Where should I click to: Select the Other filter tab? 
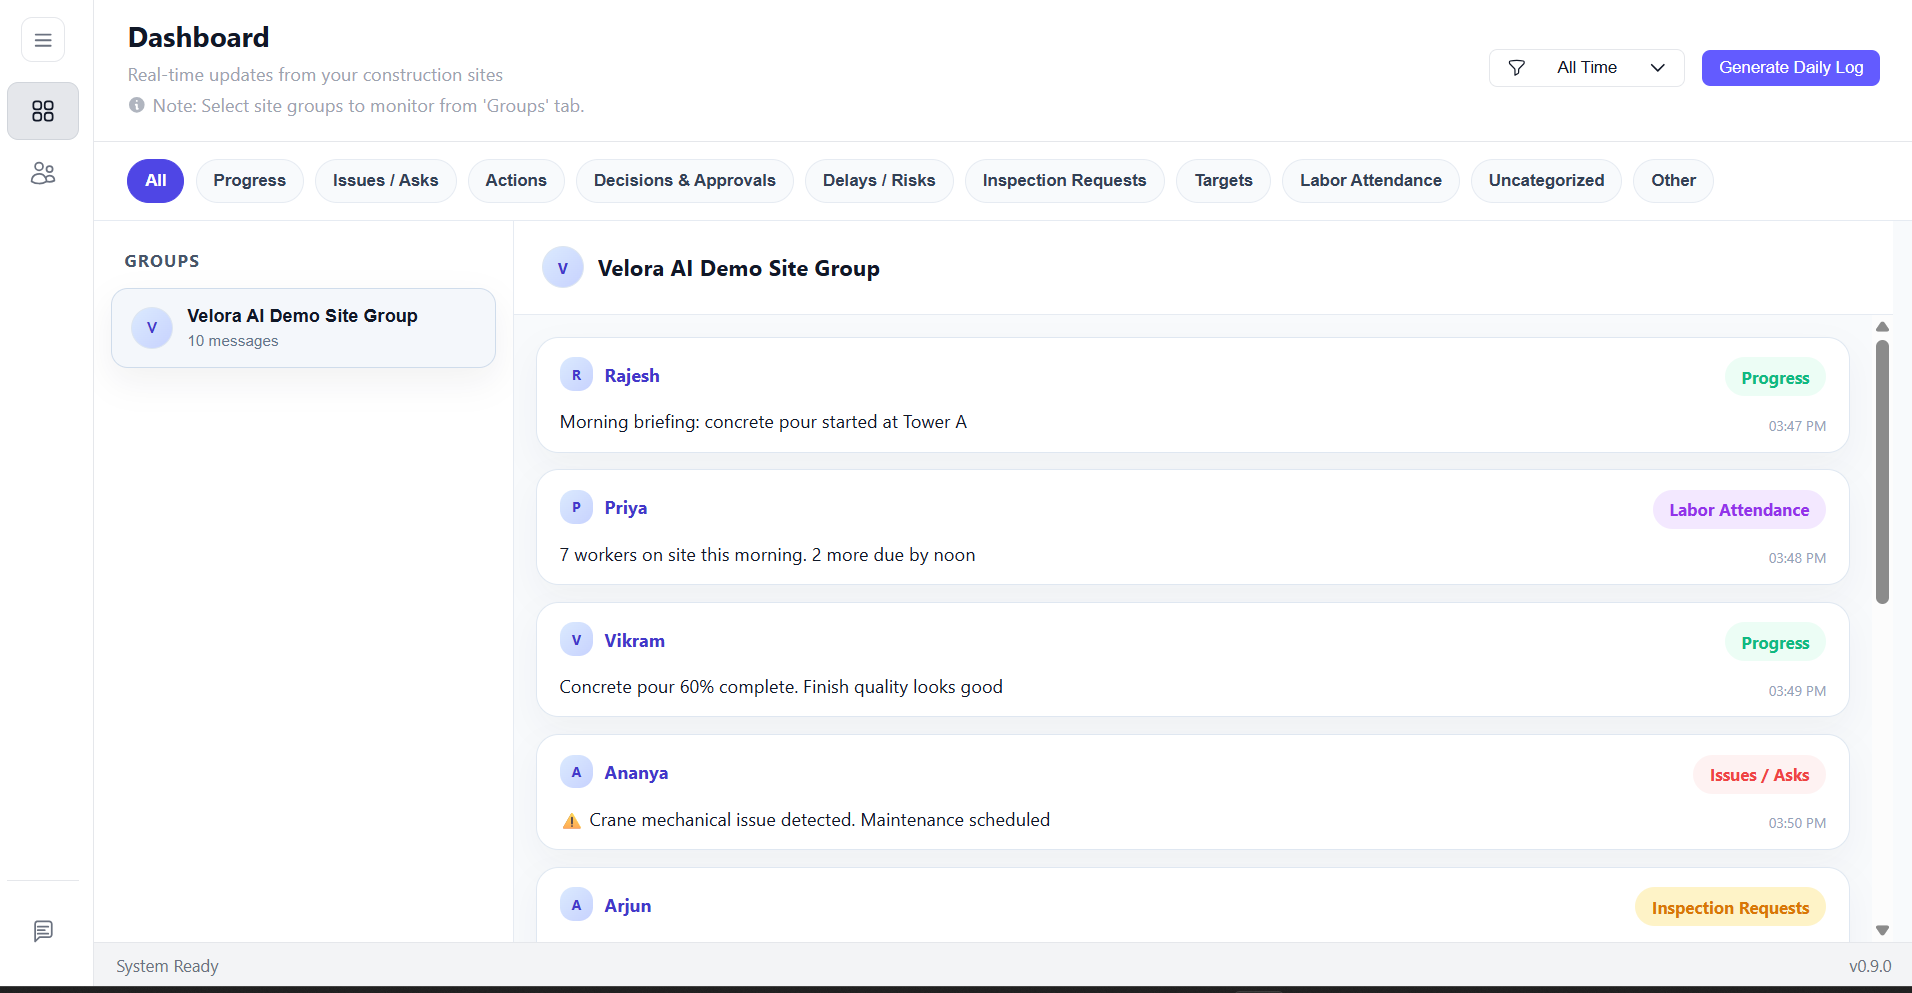click(1673, 181)
